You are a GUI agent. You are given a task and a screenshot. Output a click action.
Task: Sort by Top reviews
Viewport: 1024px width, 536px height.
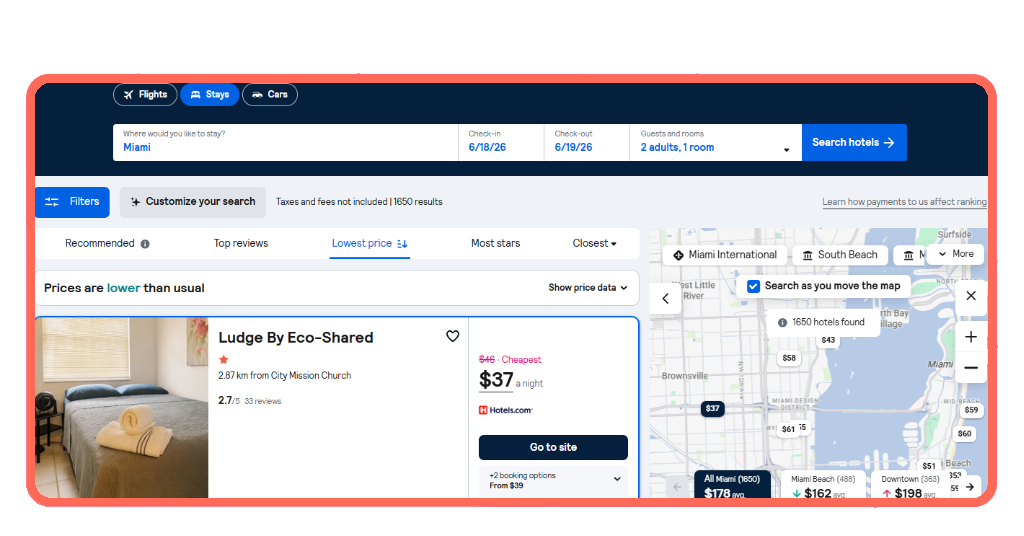point(241,244)
